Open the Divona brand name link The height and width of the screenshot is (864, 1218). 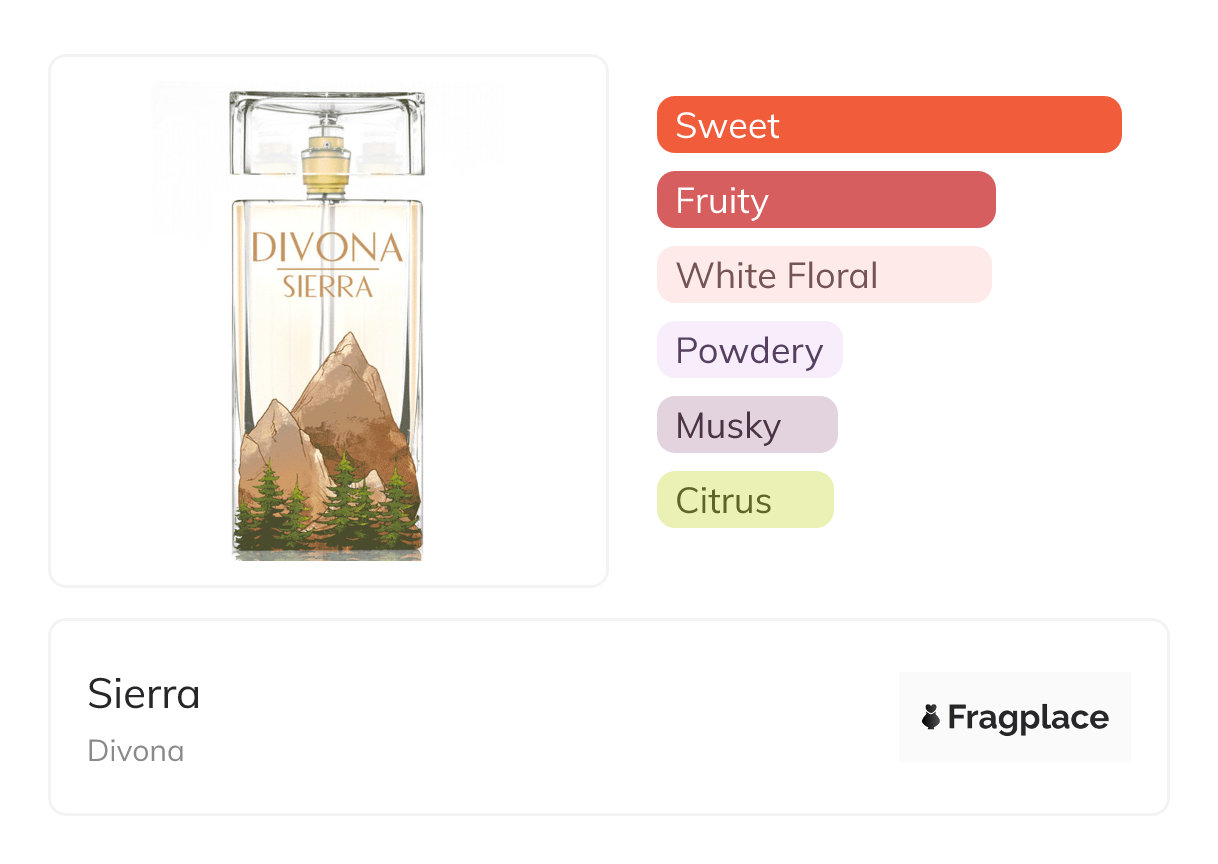click(x=136, y=751)
